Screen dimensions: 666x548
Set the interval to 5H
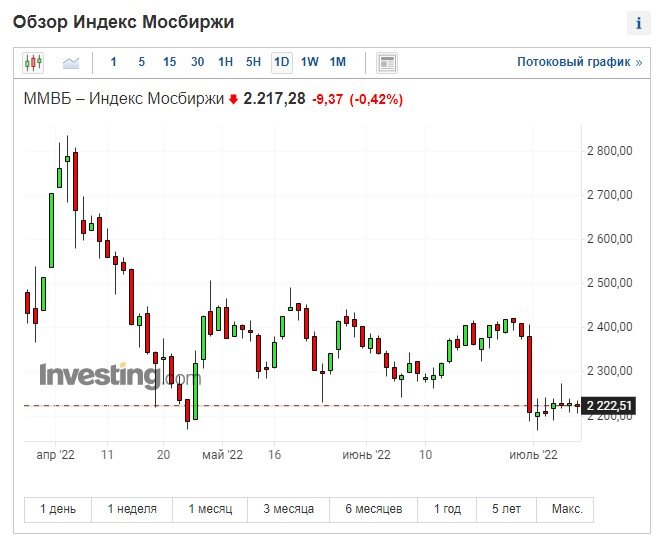pos(254,62)
